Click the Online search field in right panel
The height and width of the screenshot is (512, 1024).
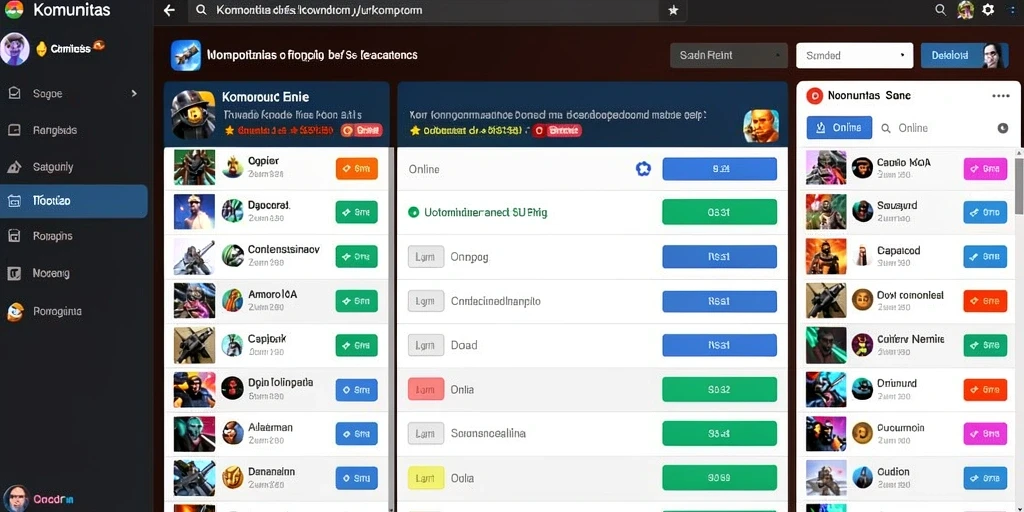(936, 128)
